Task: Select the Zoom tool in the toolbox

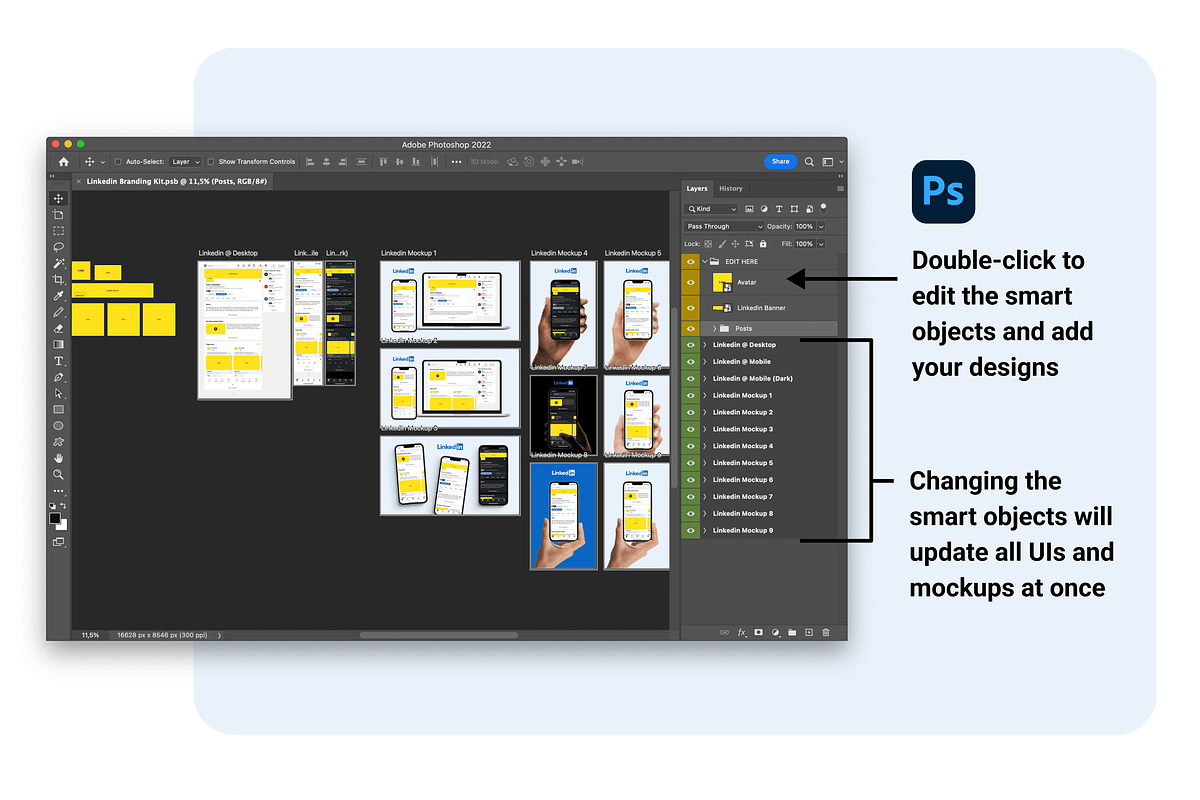Action: pos(59,474)
